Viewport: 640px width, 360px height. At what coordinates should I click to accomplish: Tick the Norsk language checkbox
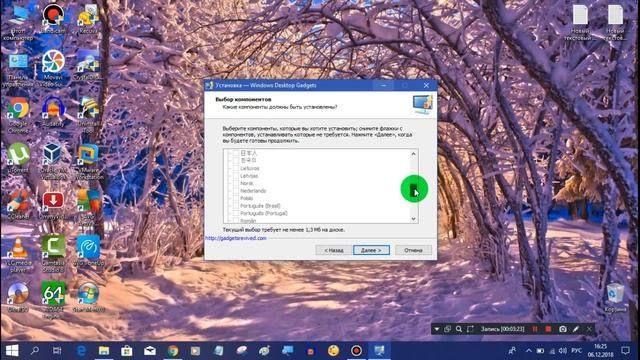(236, 183)
